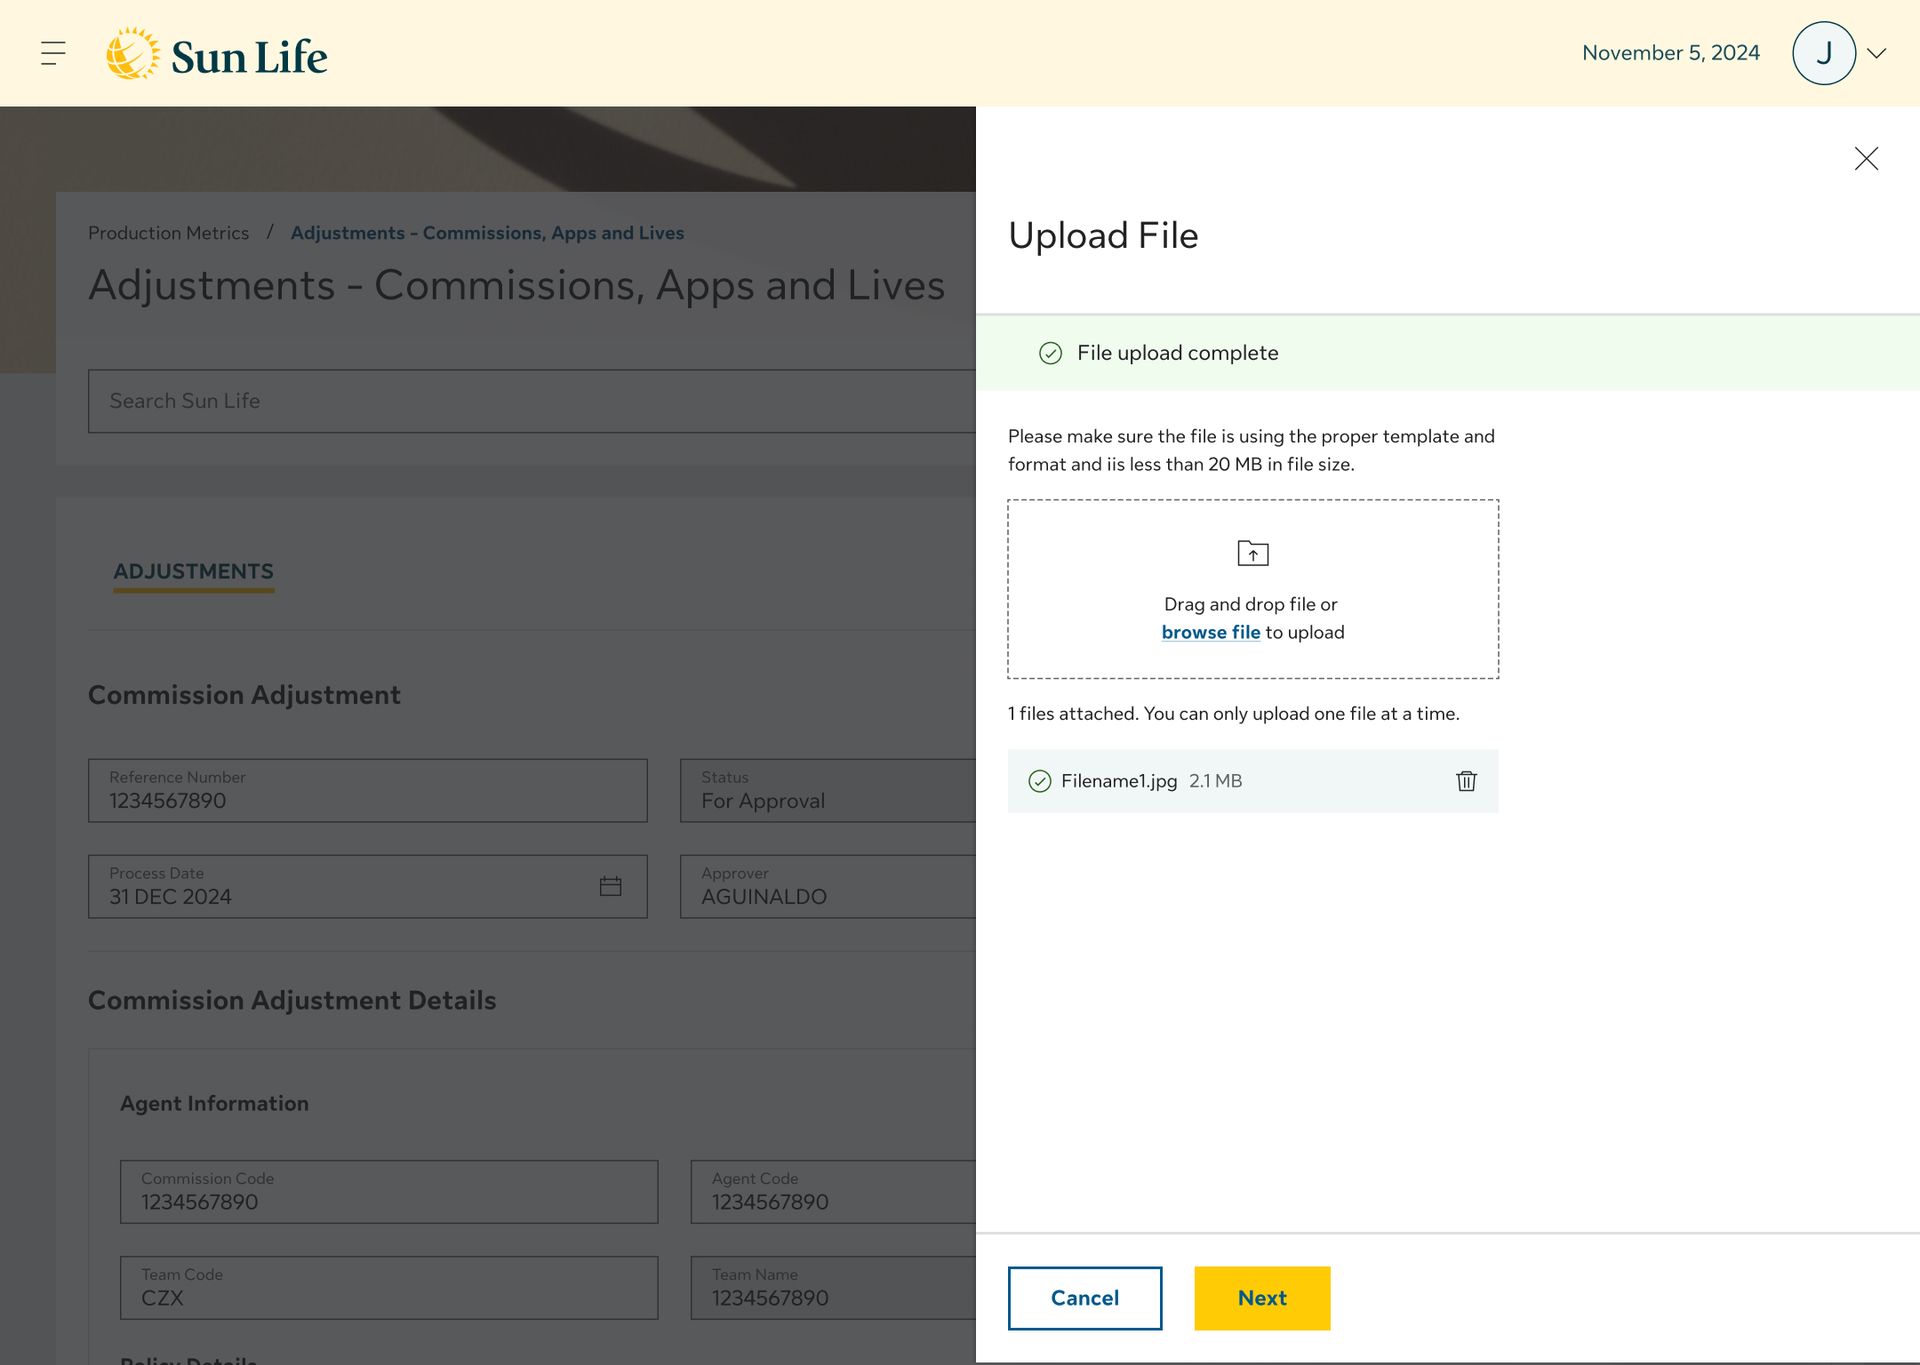Click the 1 files attached notice

tap(1234, 714)
